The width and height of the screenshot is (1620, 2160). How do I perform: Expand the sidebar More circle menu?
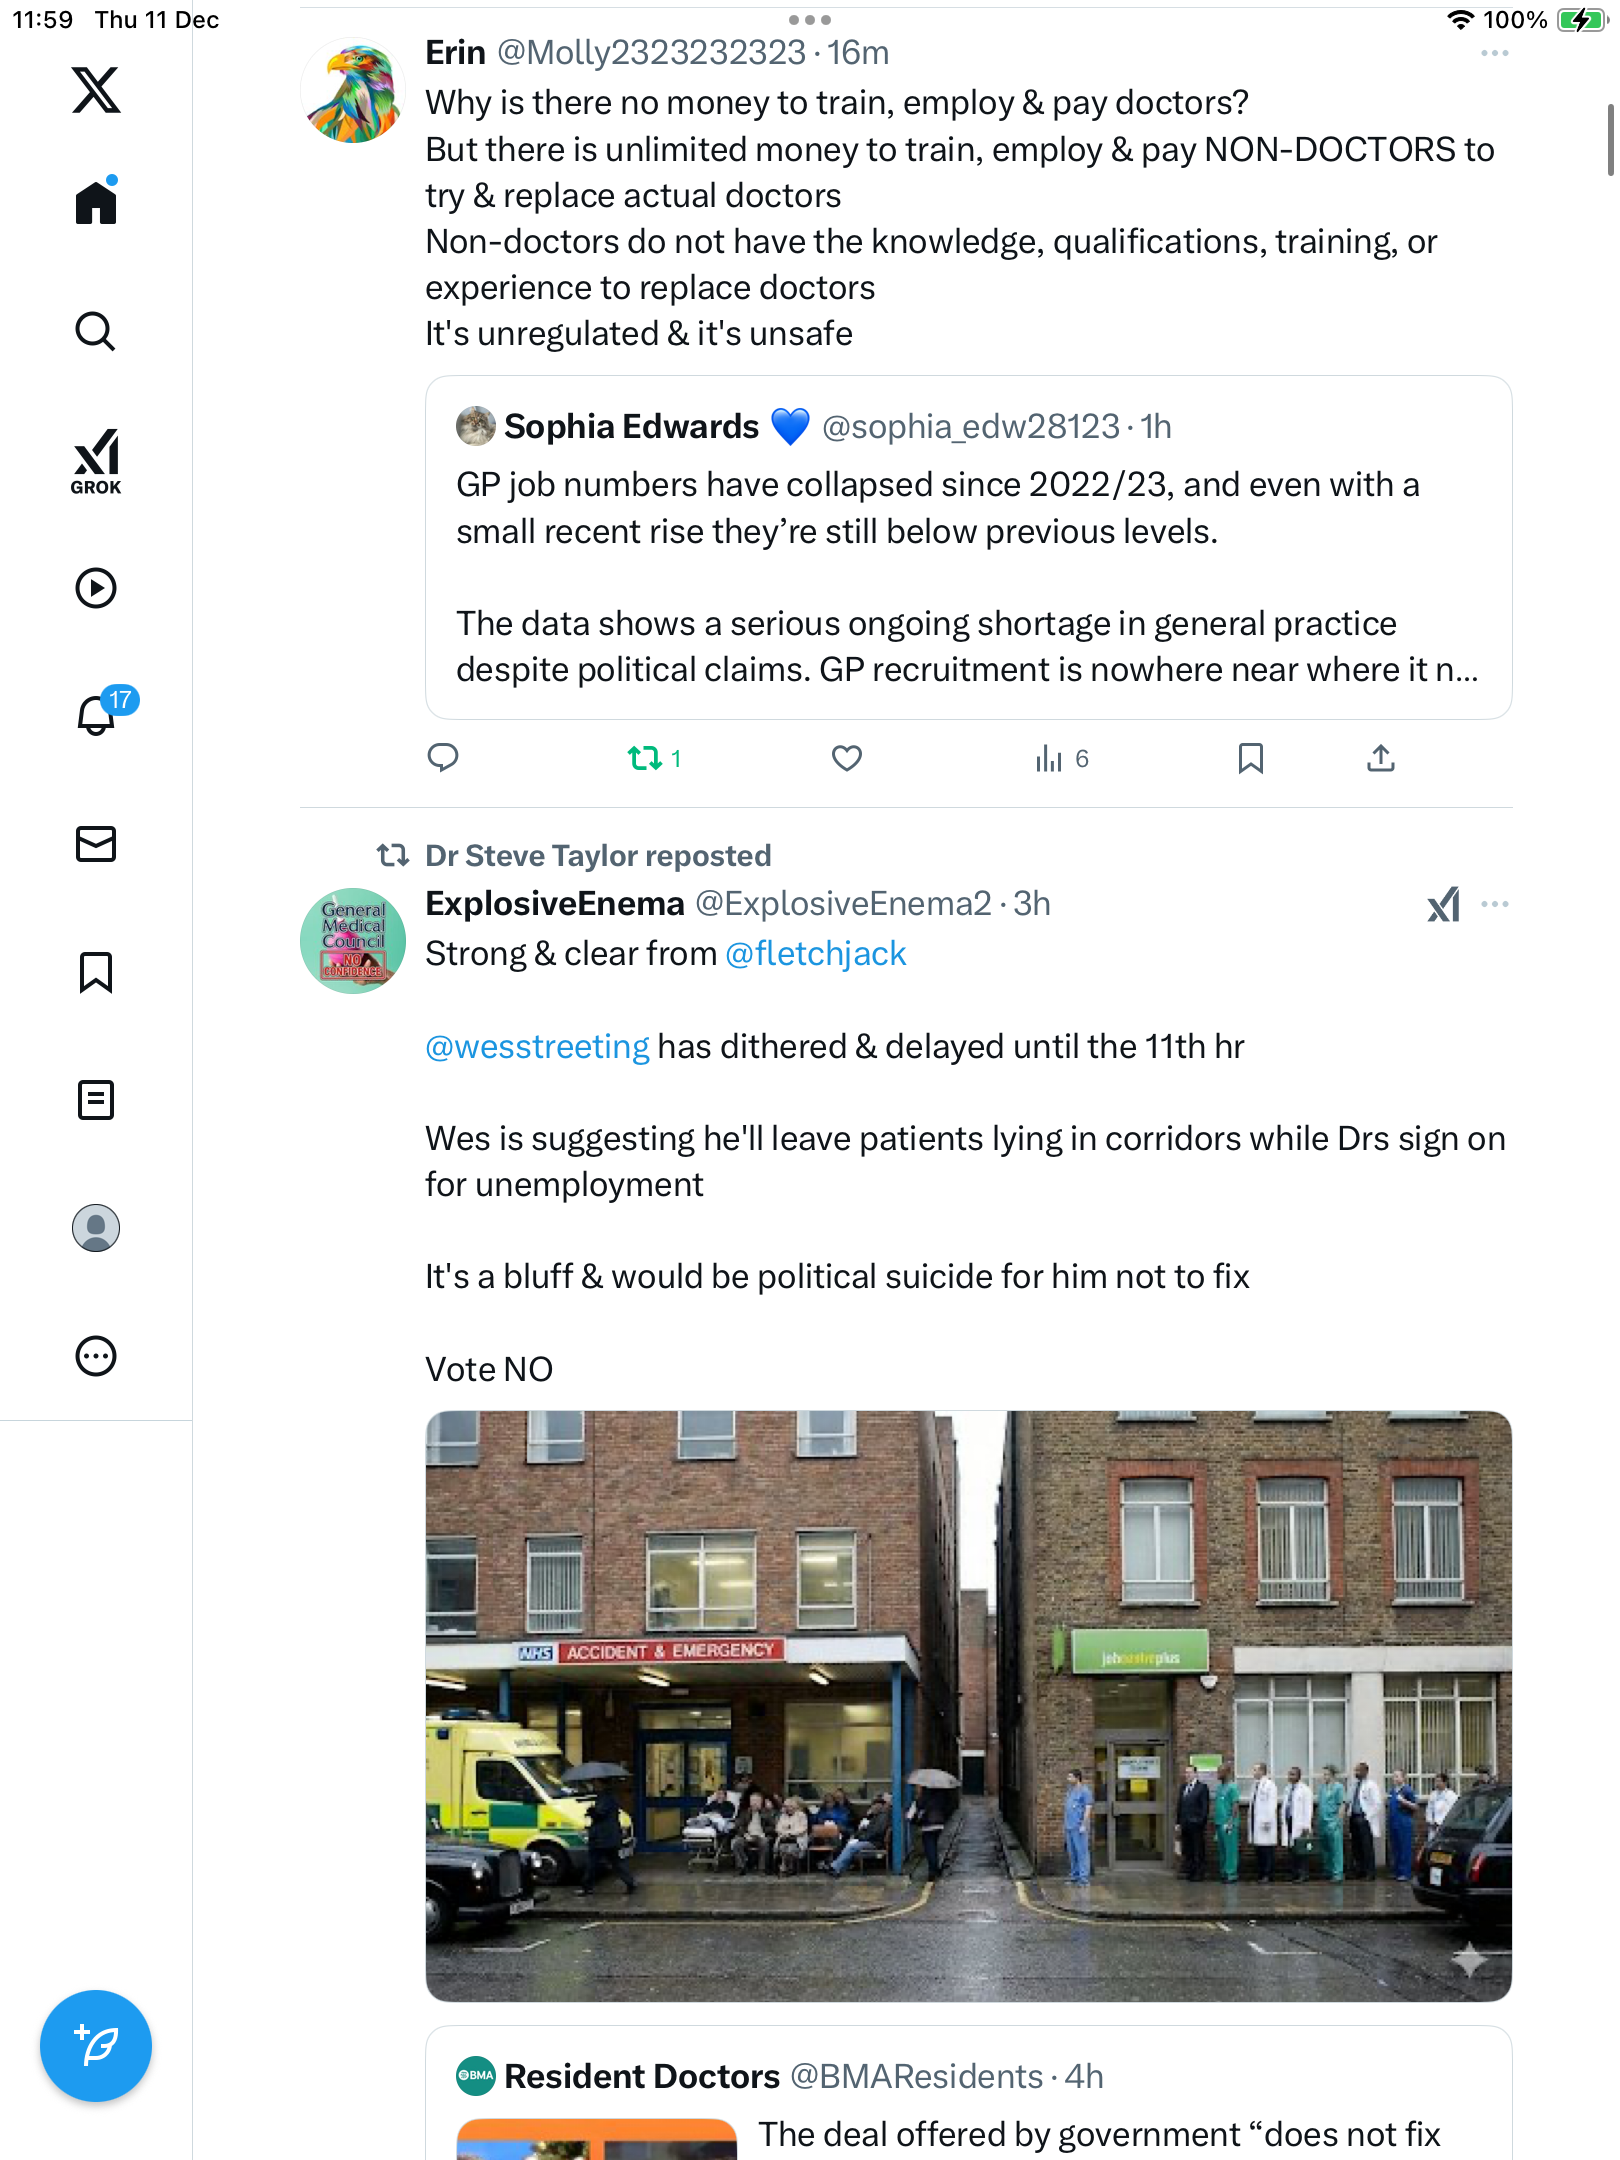96,1356
